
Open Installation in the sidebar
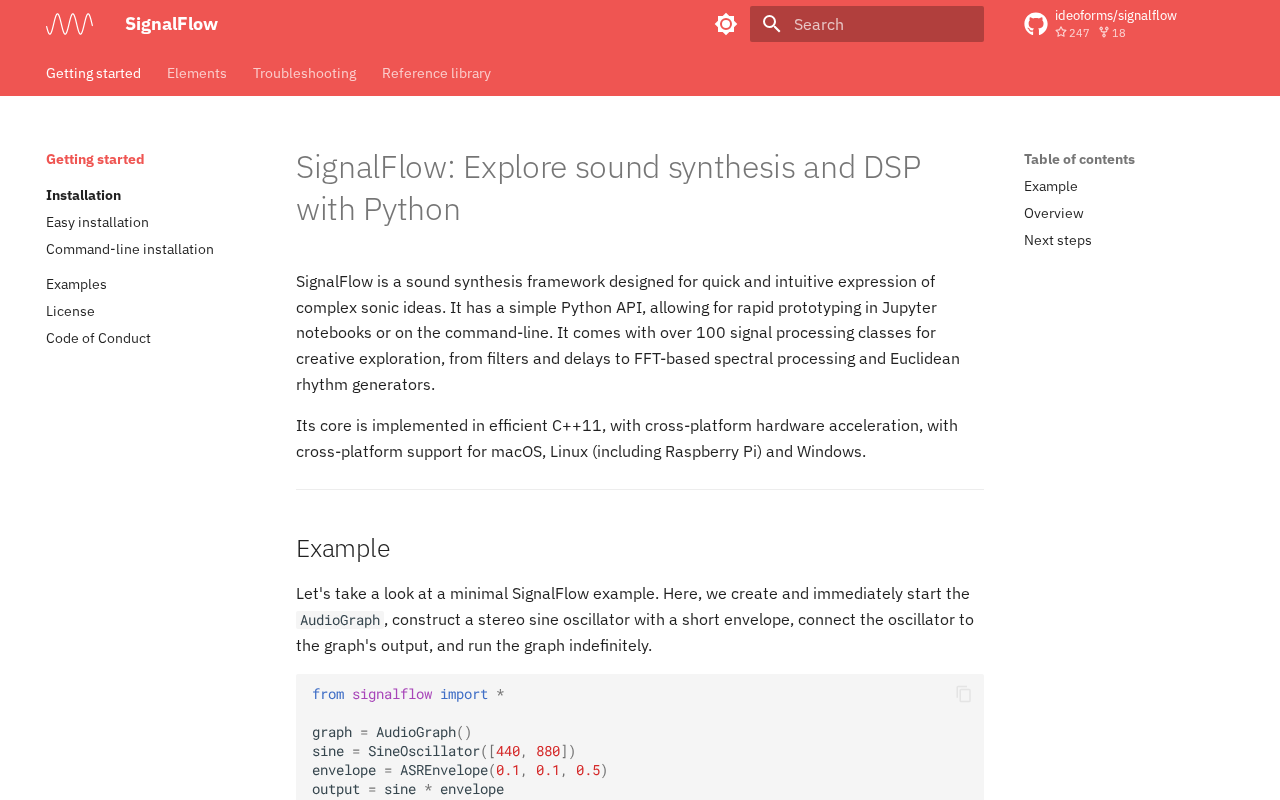coord(83,195)
